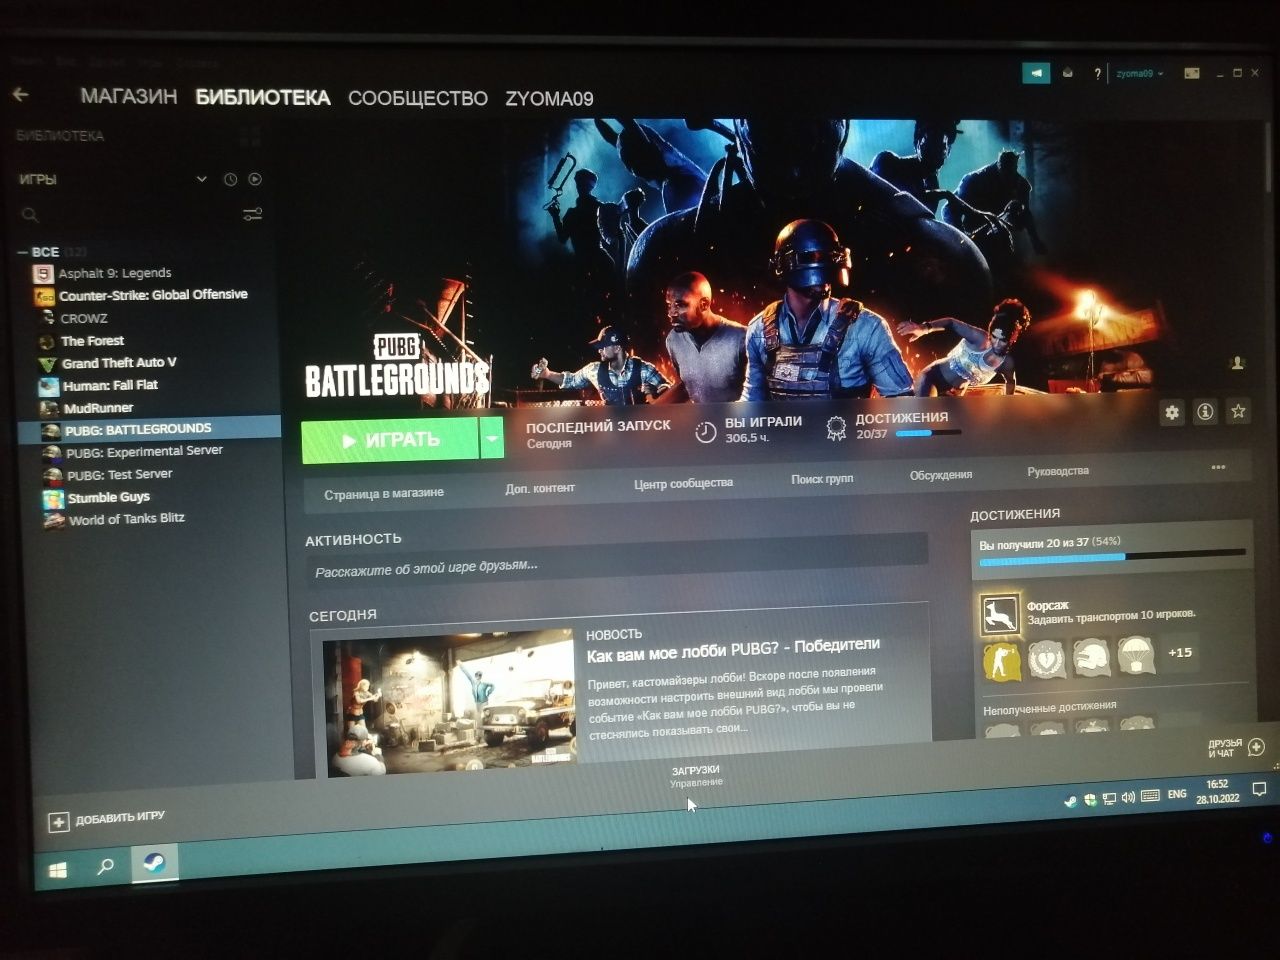Select Stumble Guys in library
The width and height of the screenshot is (1280, 960).
tap(108, 497)
